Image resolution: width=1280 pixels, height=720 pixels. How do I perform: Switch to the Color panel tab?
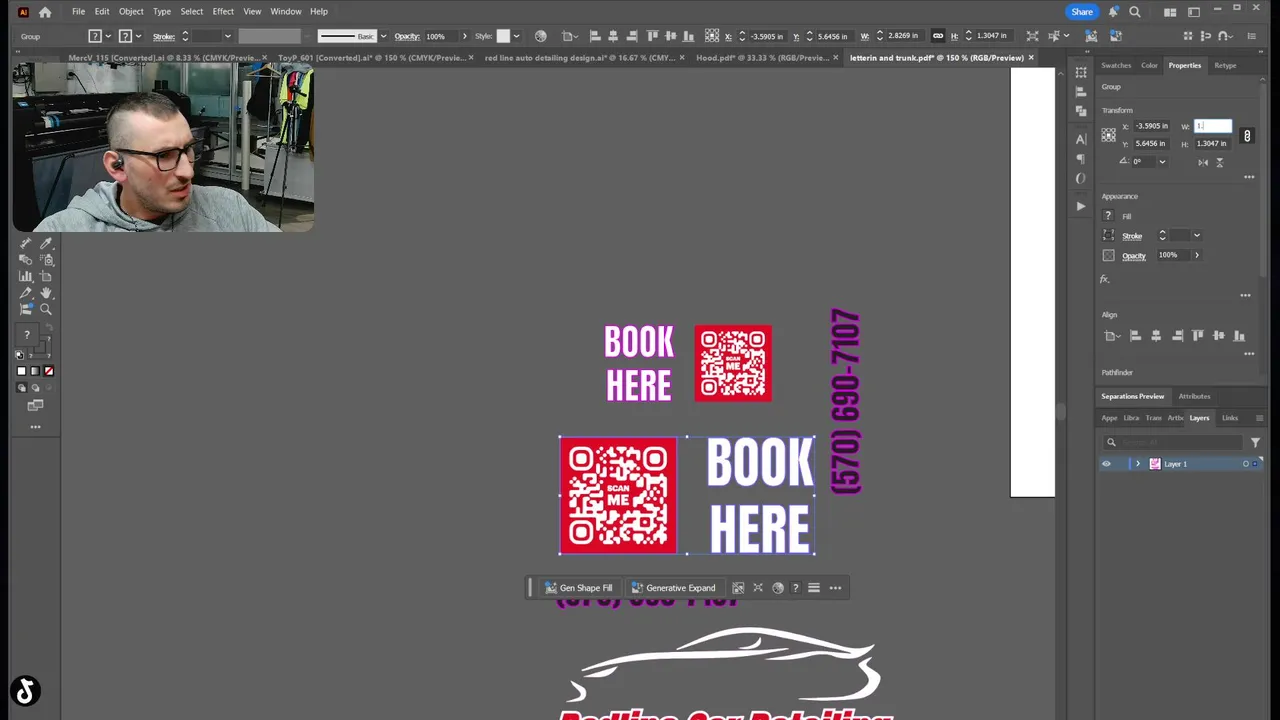(x=1149, y=66)
